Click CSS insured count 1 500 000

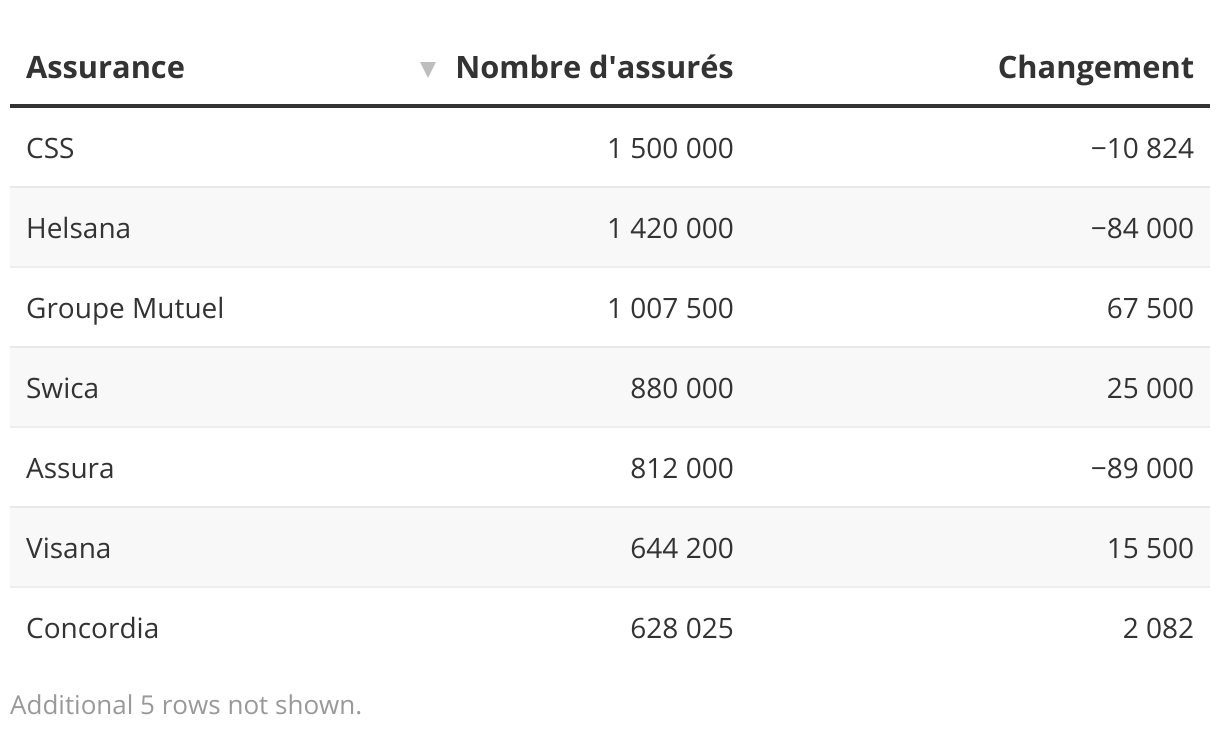click(x=670, y=148)
